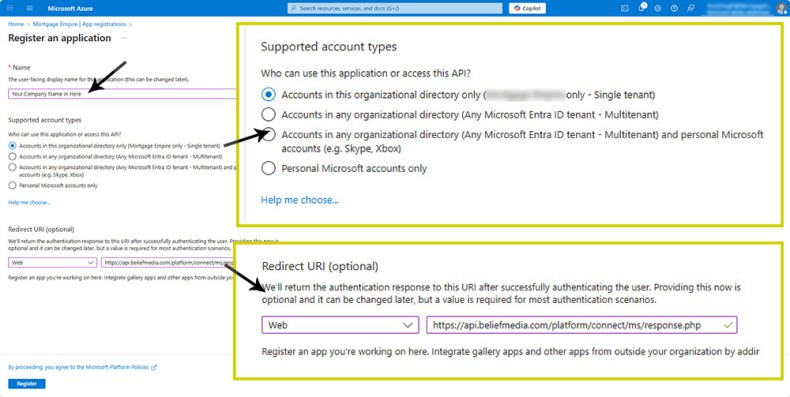Select Personal Microsoft accounts only in enlarged callout

point(269,168)
